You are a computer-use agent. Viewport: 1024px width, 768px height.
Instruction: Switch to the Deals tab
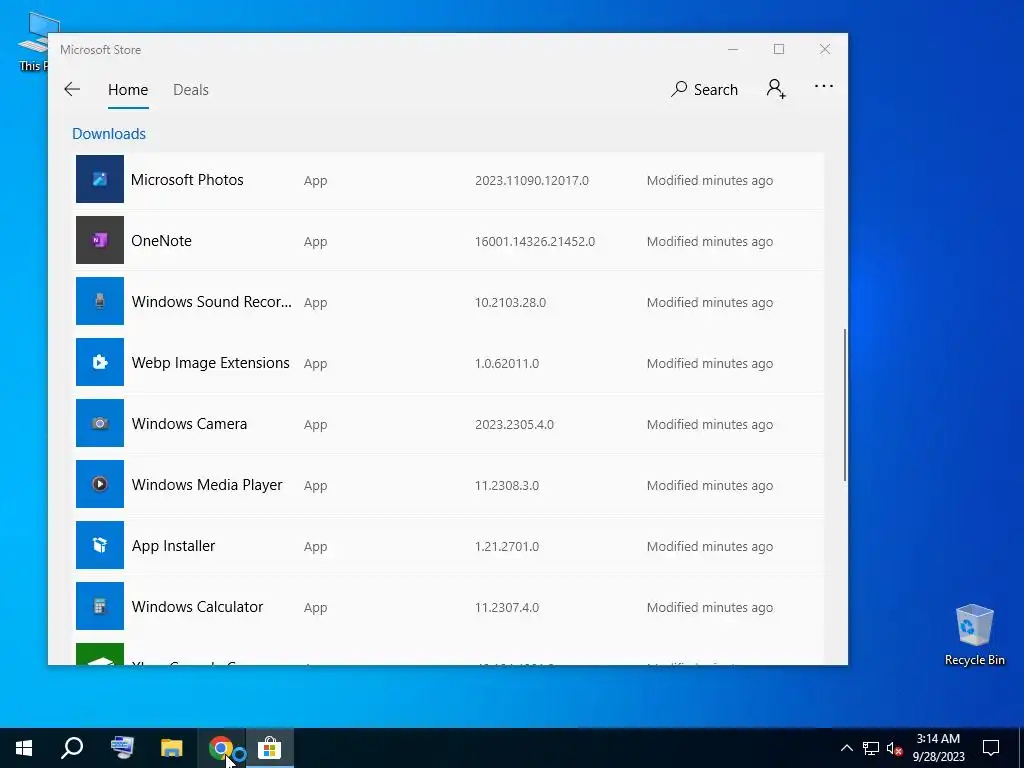tap(191, 89)
